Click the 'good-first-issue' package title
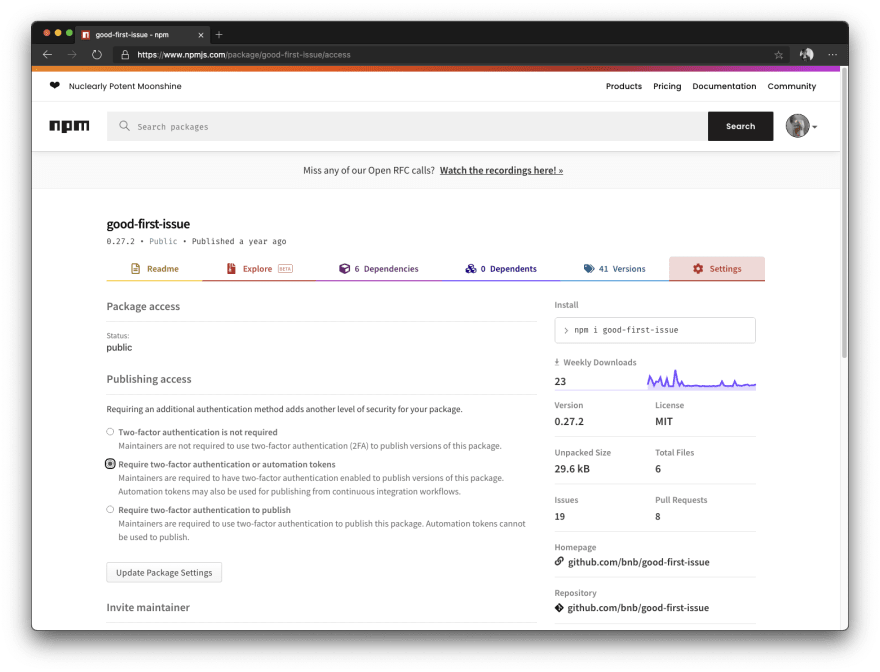 [148, 223]
